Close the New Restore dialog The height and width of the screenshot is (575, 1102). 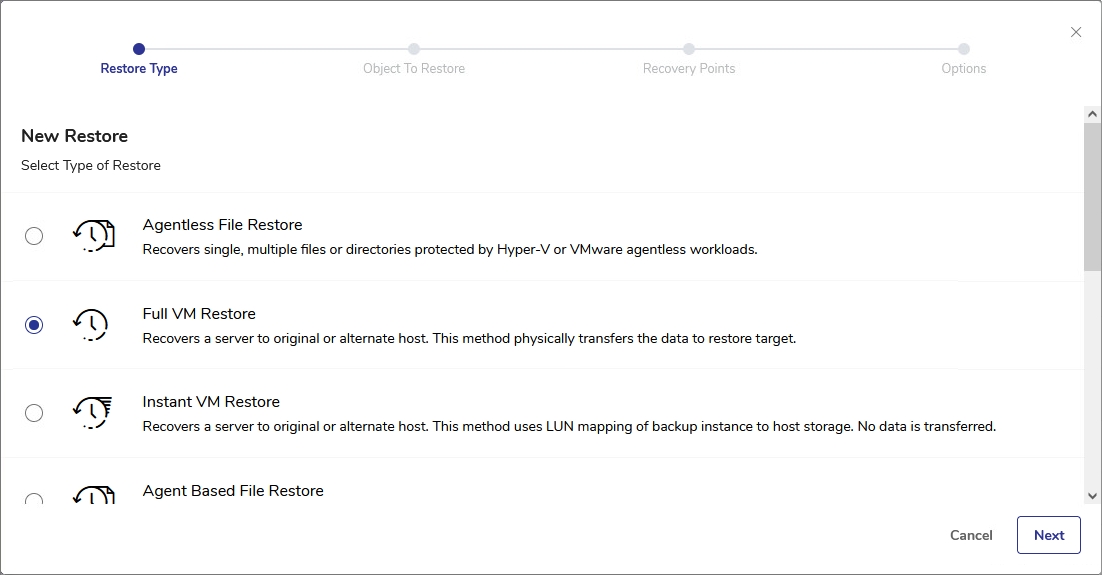[x=1076, y=32]
